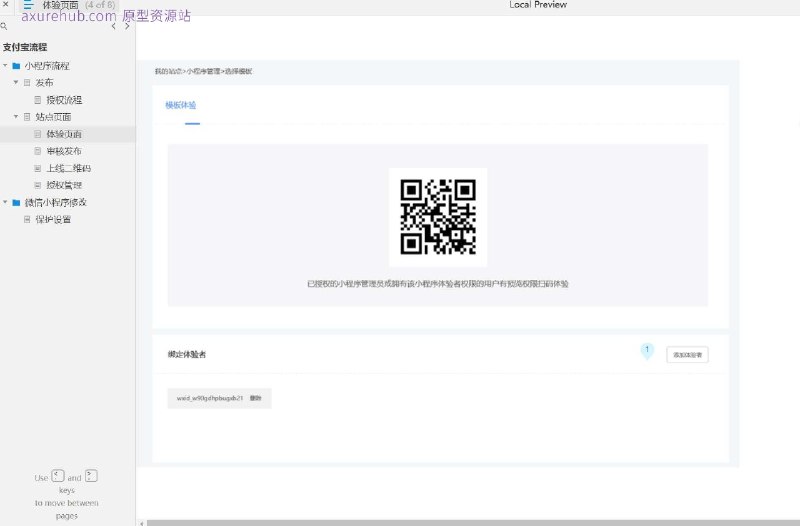Click the note marker numbered 1
Image resolution: width=800 pixels, height=526 pixels.
647,351
